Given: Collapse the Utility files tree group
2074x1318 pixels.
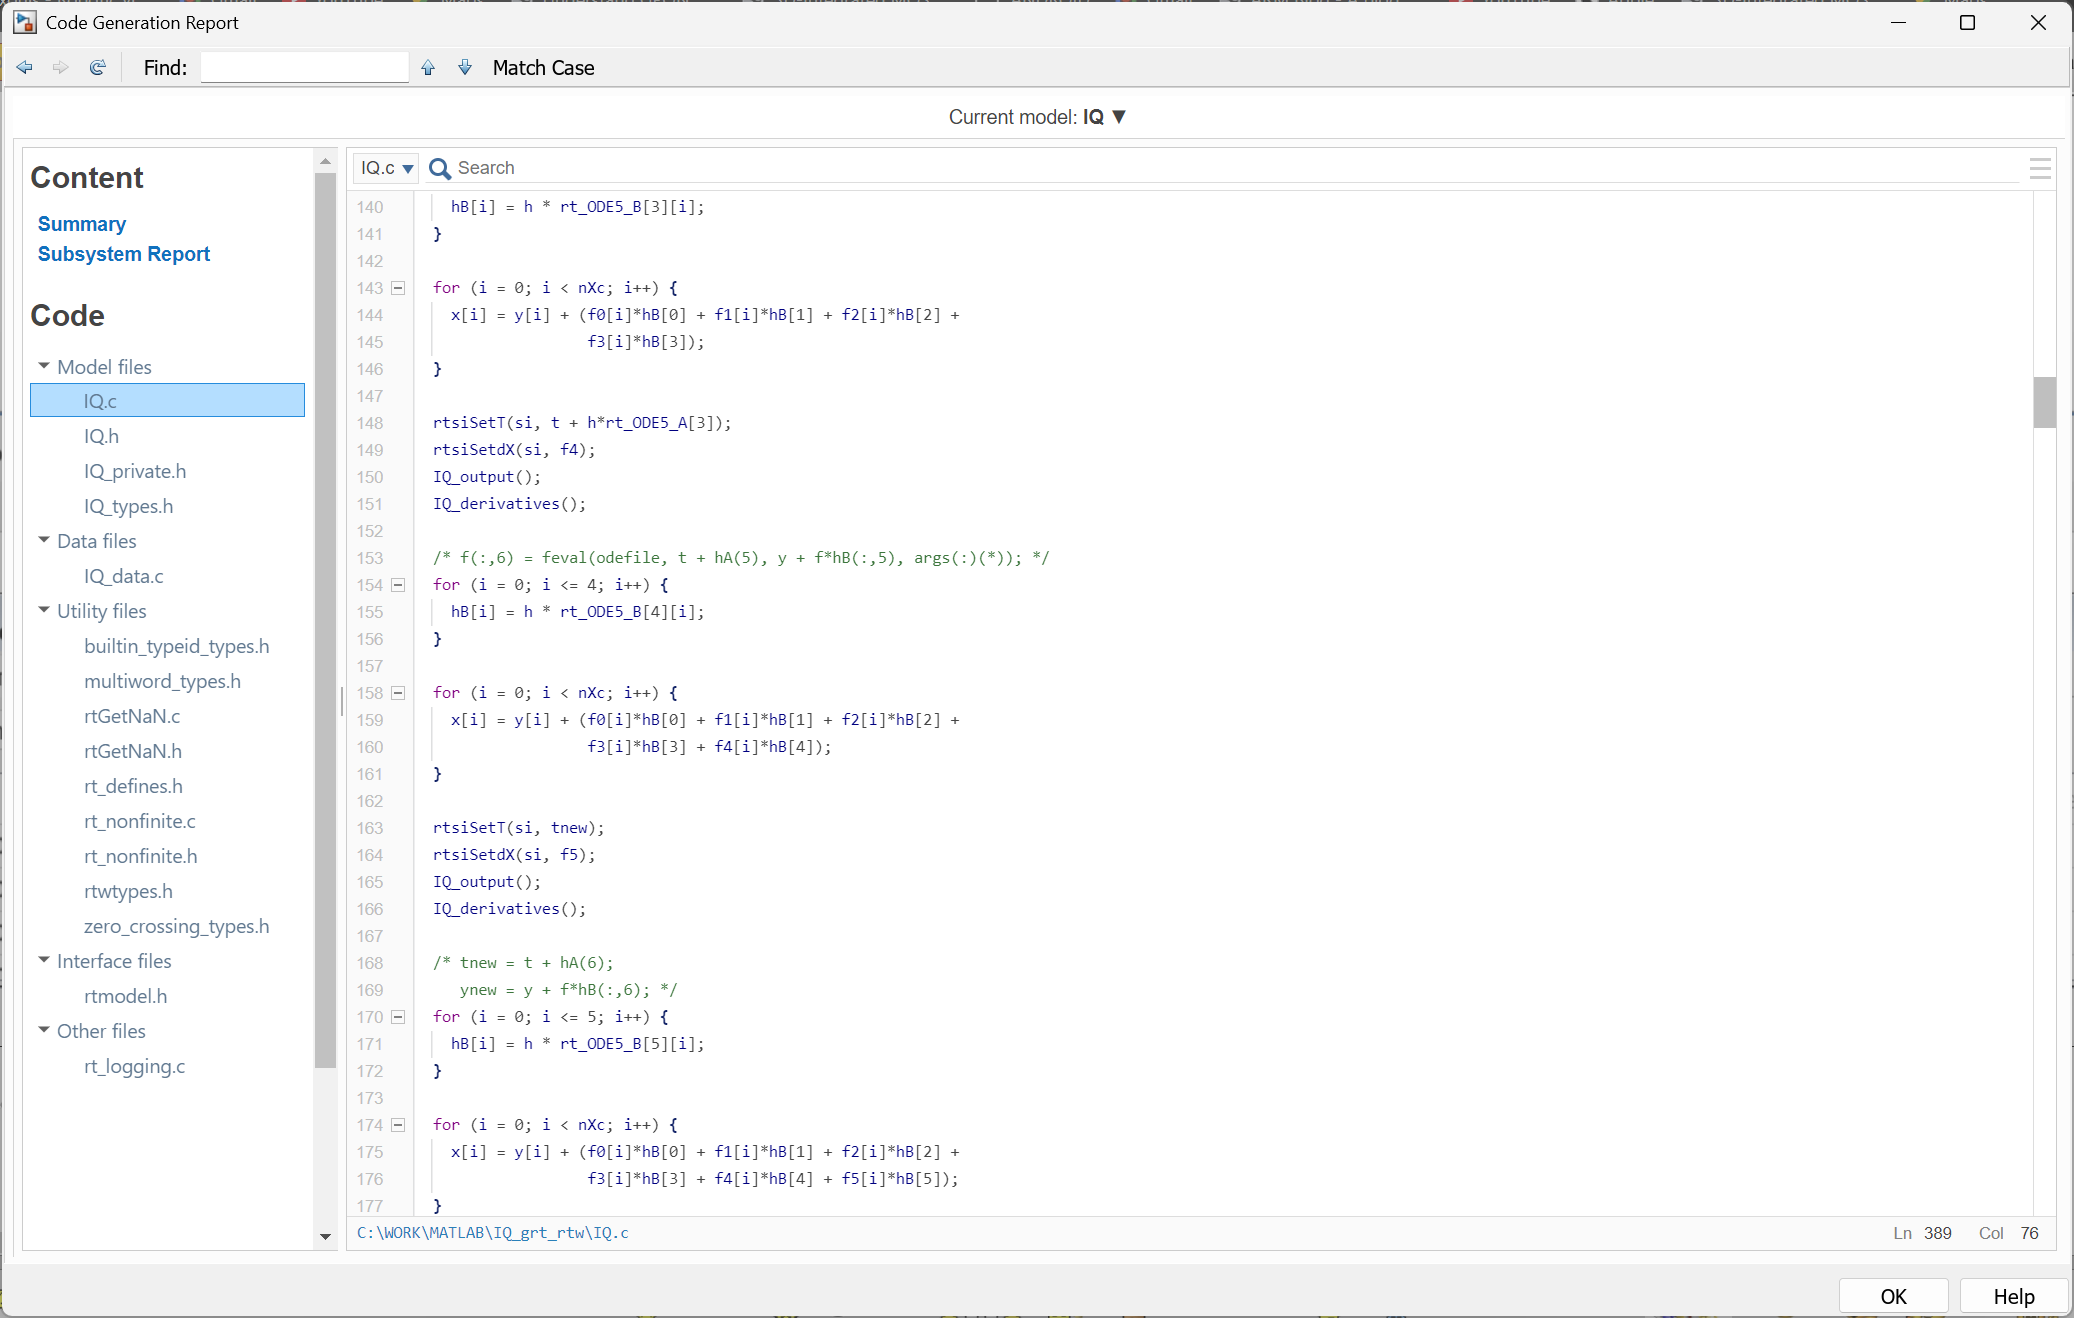Looking at the screenshot, I should pyautogui.click(x=44, y=610).
